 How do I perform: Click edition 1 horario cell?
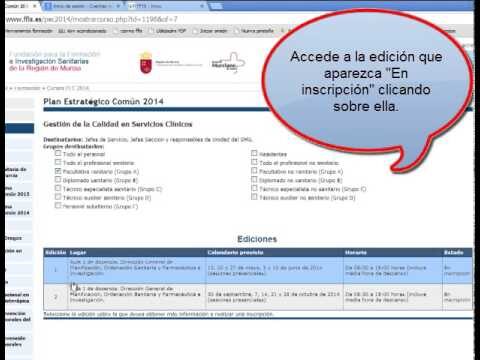(393, 270)
